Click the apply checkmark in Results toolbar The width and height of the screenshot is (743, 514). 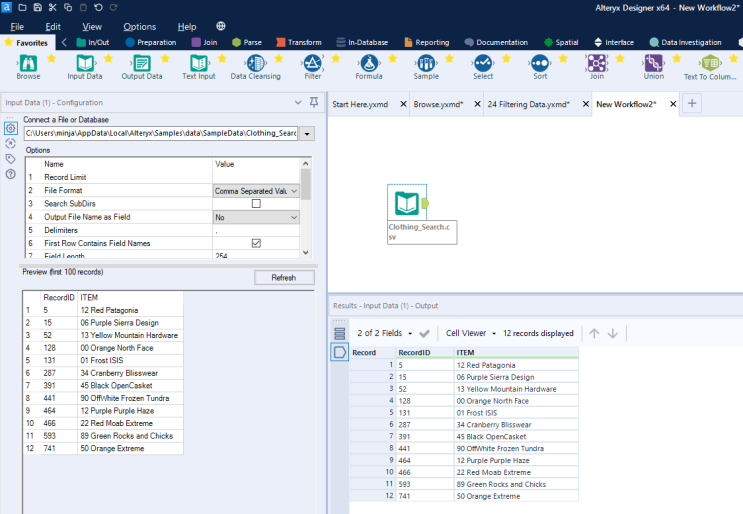coord(425,334)
